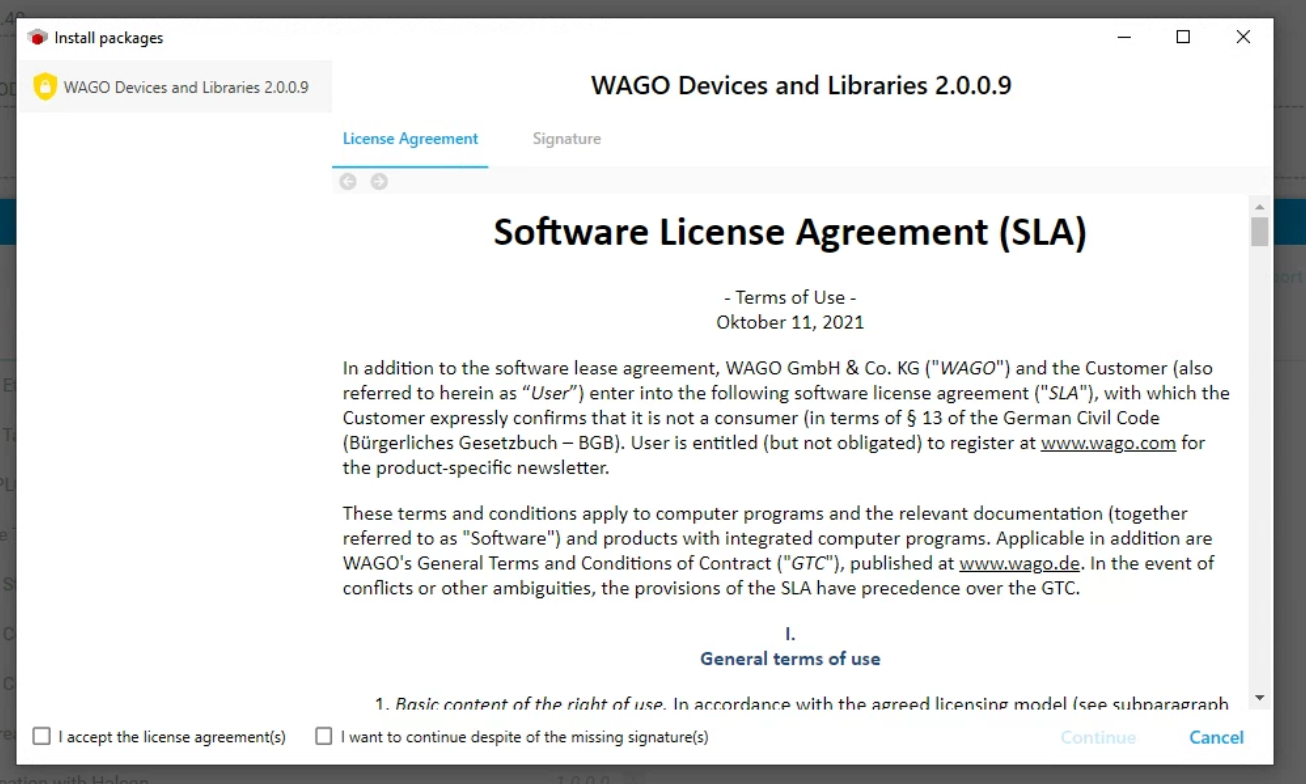The height and width of the screenshot is (784, 1306).
Task: Click the yellow shield icon beside the WAGO package
Action: tap(45, 87)
